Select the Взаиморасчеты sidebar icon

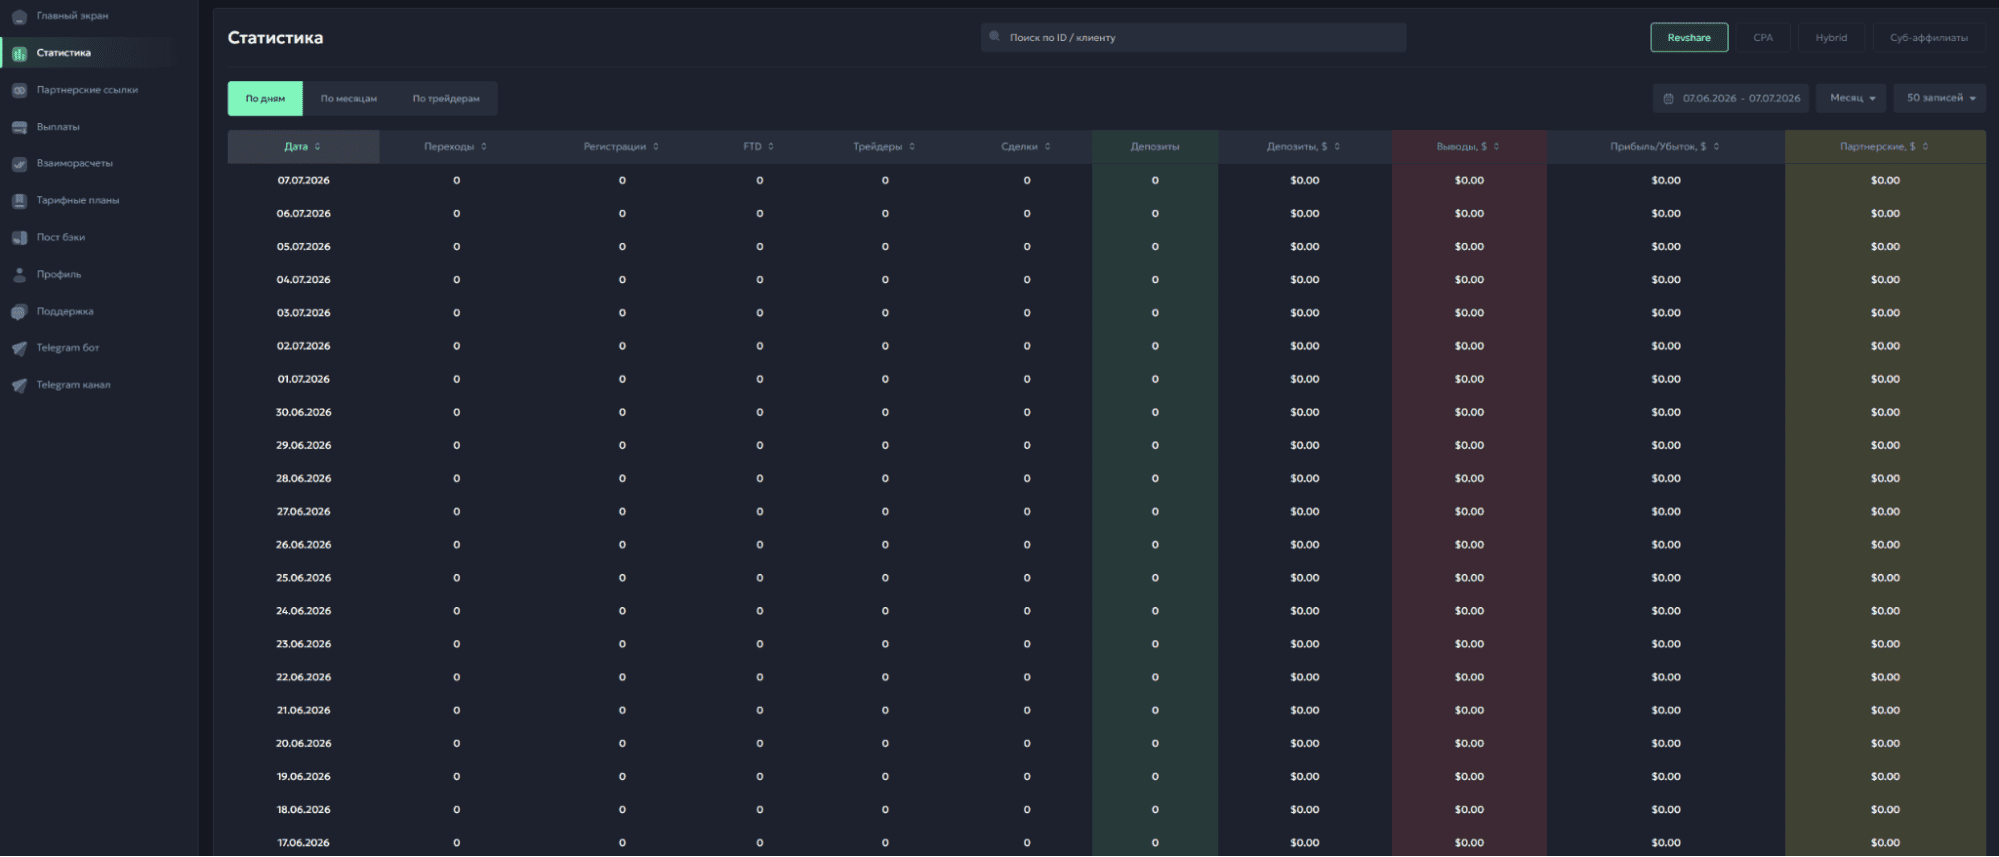(19, 164)
